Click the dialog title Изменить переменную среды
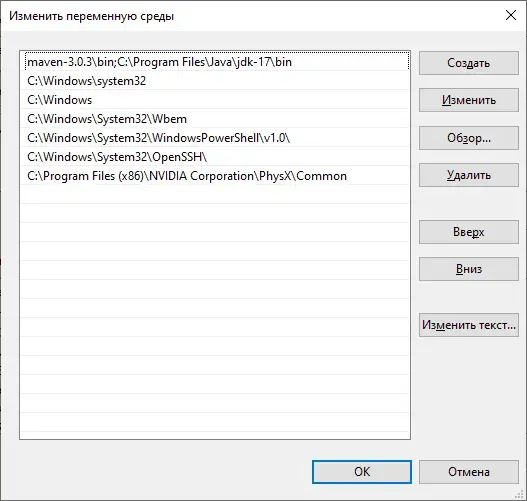This screenshot has height=501, width=527. pos(91,16)
